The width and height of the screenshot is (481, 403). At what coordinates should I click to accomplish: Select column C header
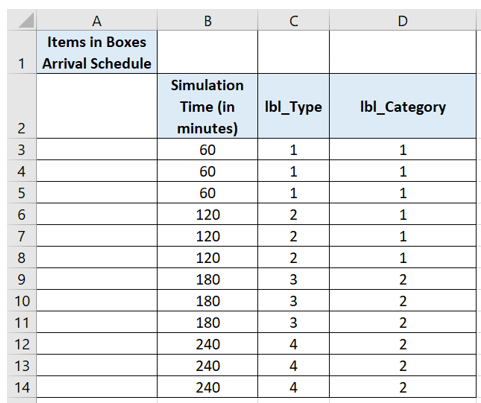click(x=293, y=21)
